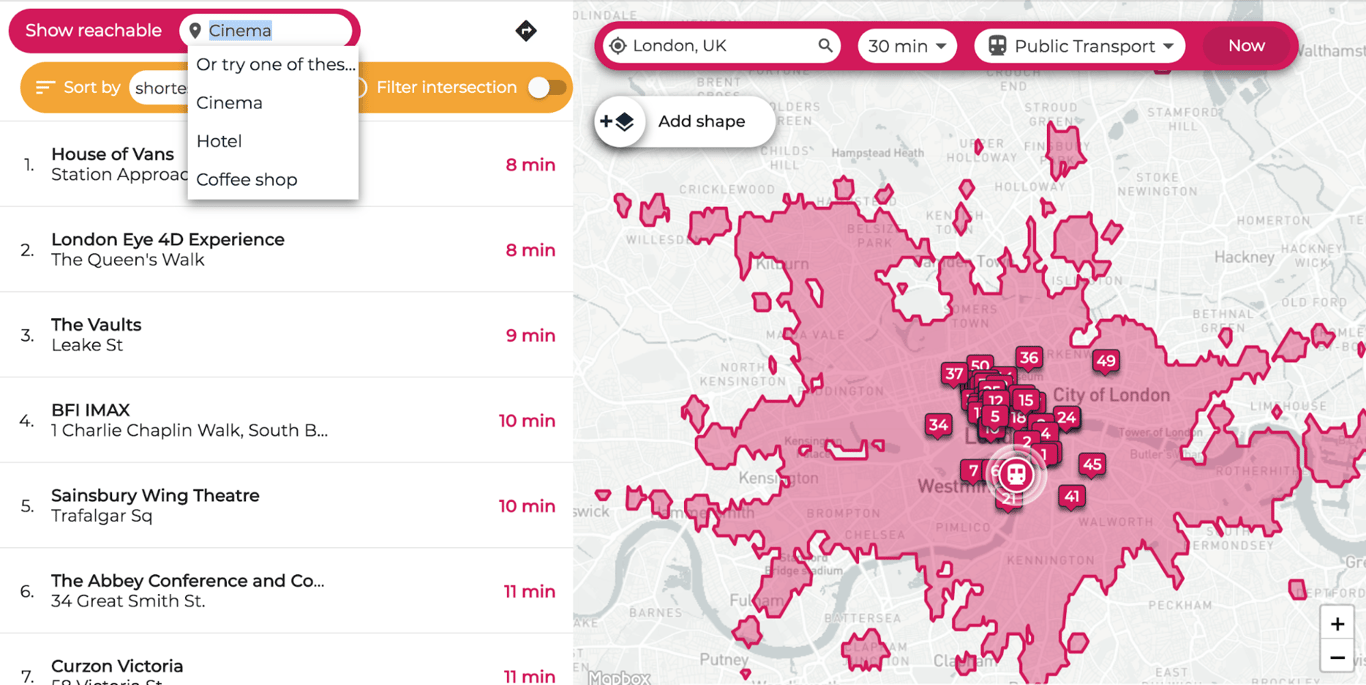Select the transit origin marker on the map
1366x685 pixels.
coord(1016,474)
